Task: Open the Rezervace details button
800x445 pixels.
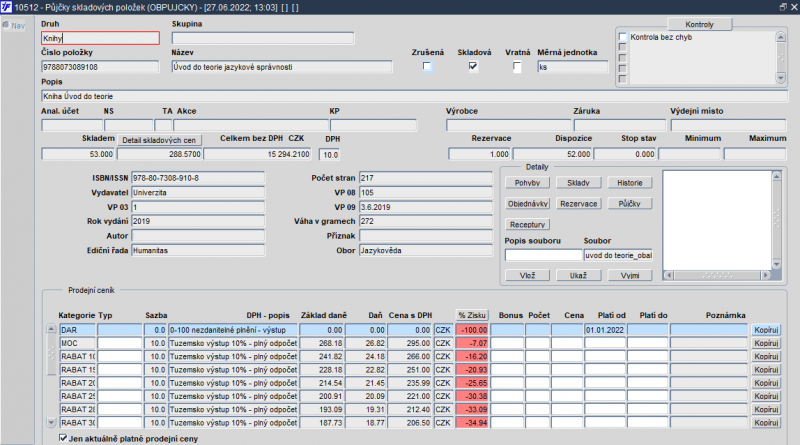Action: pyautogui.click(x=579, y=204)
